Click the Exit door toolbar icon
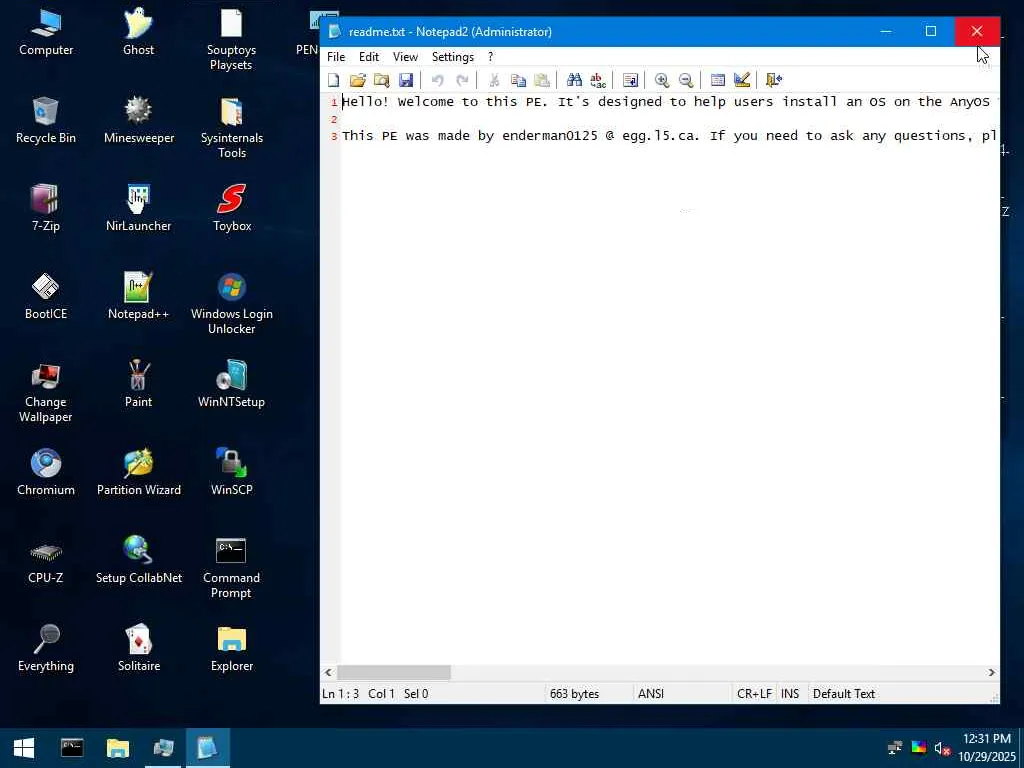The height and width of the screenshot is (768, 1024). tap(774, 80)
